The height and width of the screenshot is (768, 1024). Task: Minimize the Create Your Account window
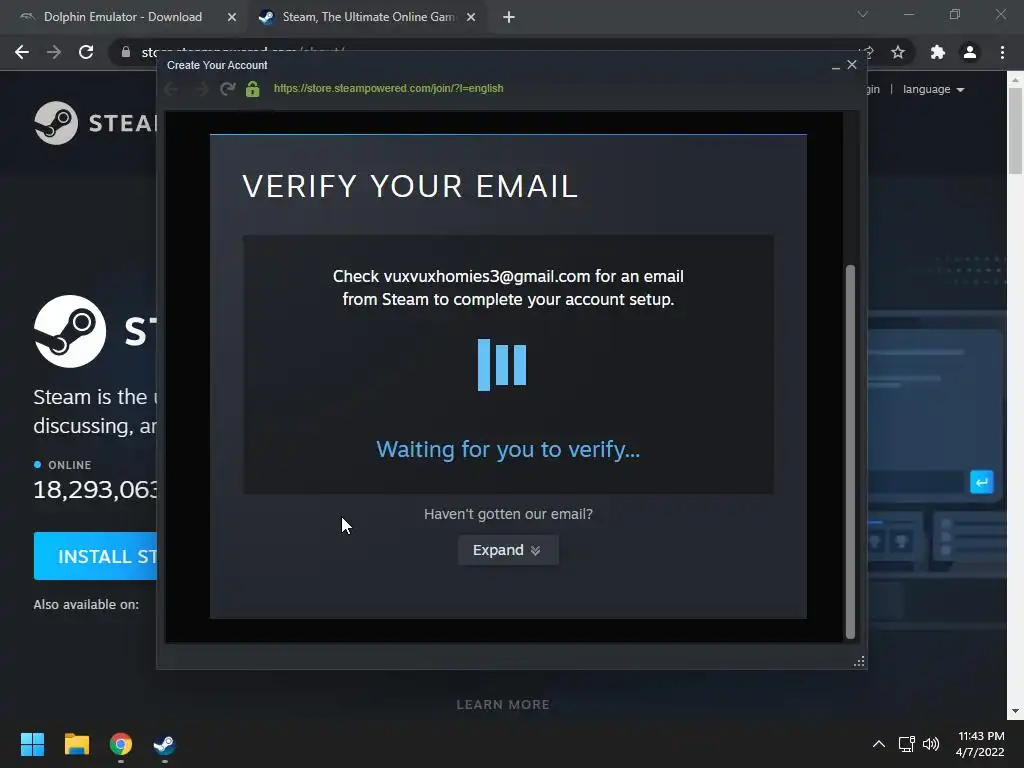click(835, 65)
